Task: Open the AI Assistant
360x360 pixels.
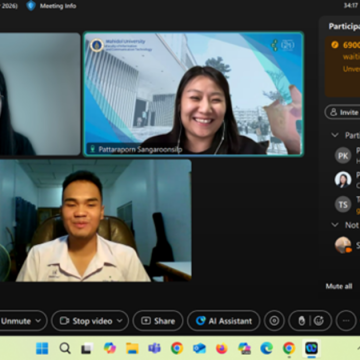Action: coord(224,321)
